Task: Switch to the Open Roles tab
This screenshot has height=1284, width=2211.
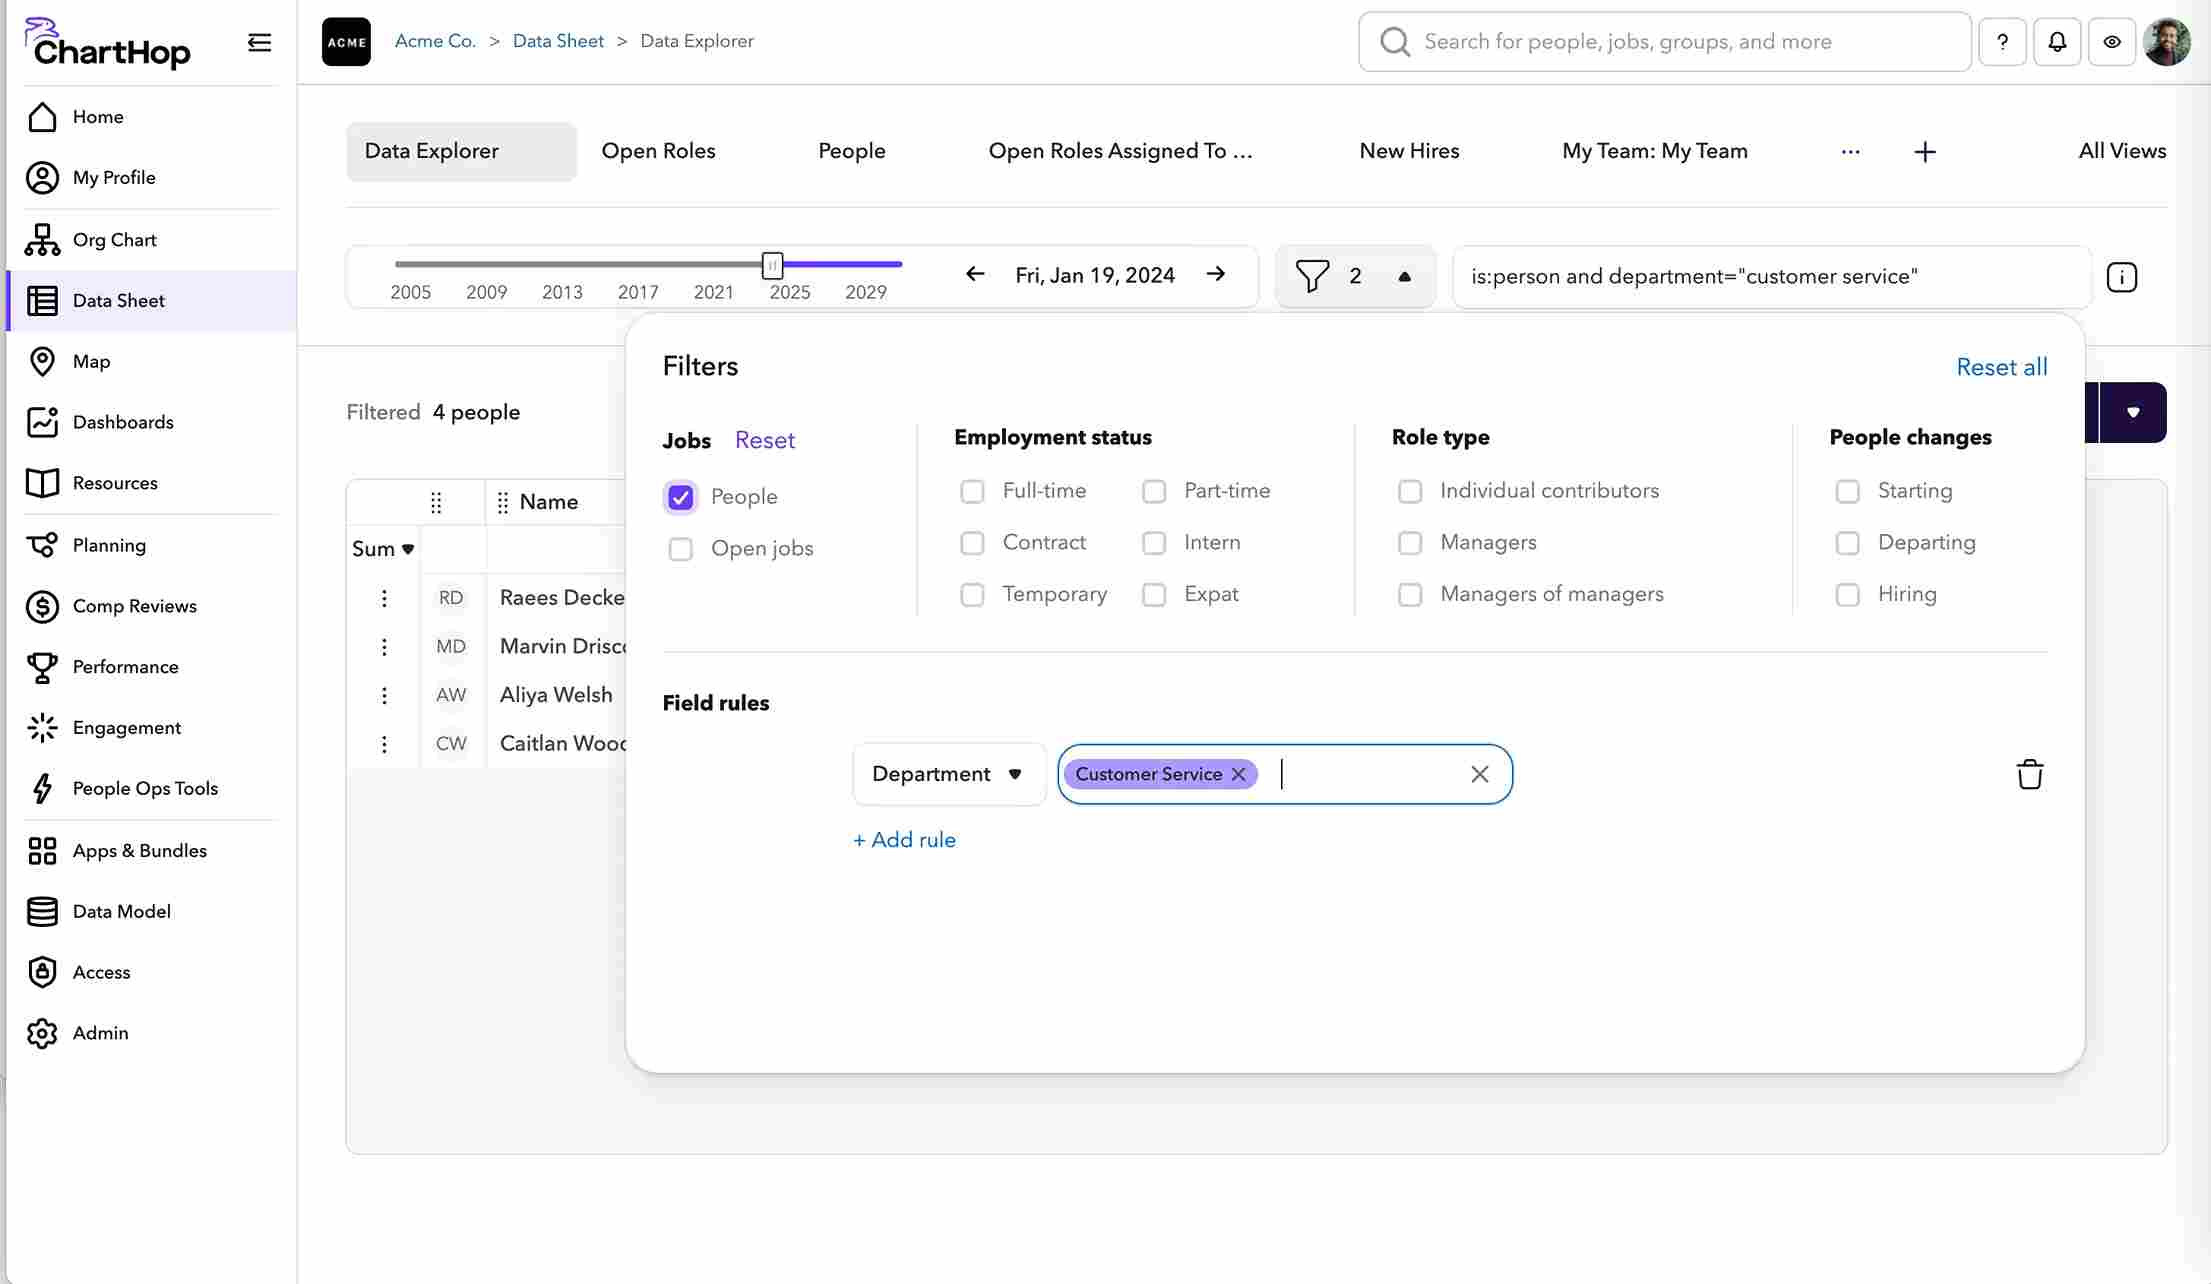Action: [x=658, y=151]
